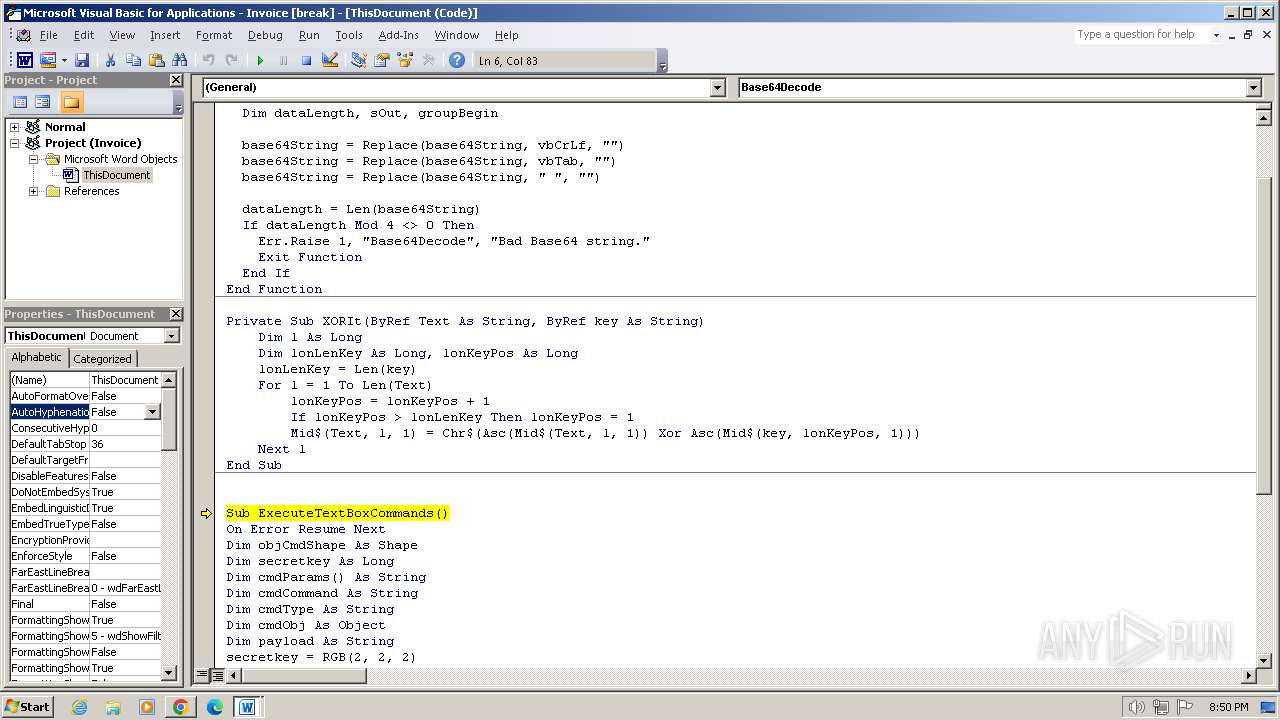The height and width of the screenshot is (720, 1280).
Task: Switch to Categorized properties tab
Action: 102,359
